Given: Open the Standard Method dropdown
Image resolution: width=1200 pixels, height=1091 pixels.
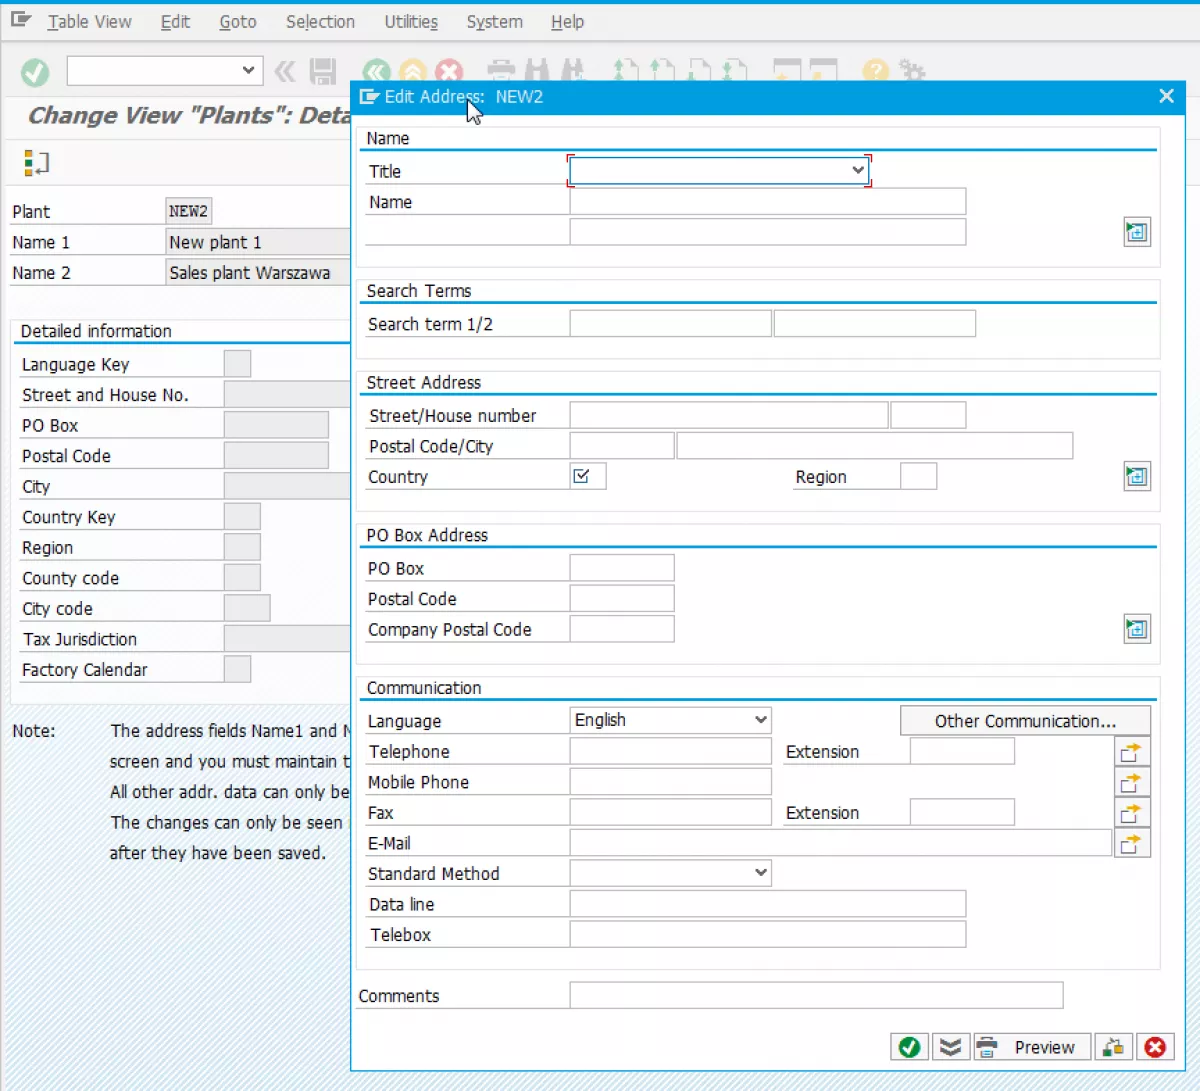Looking at the screenshot, I should pyautogui.click(x=761, y=873).
